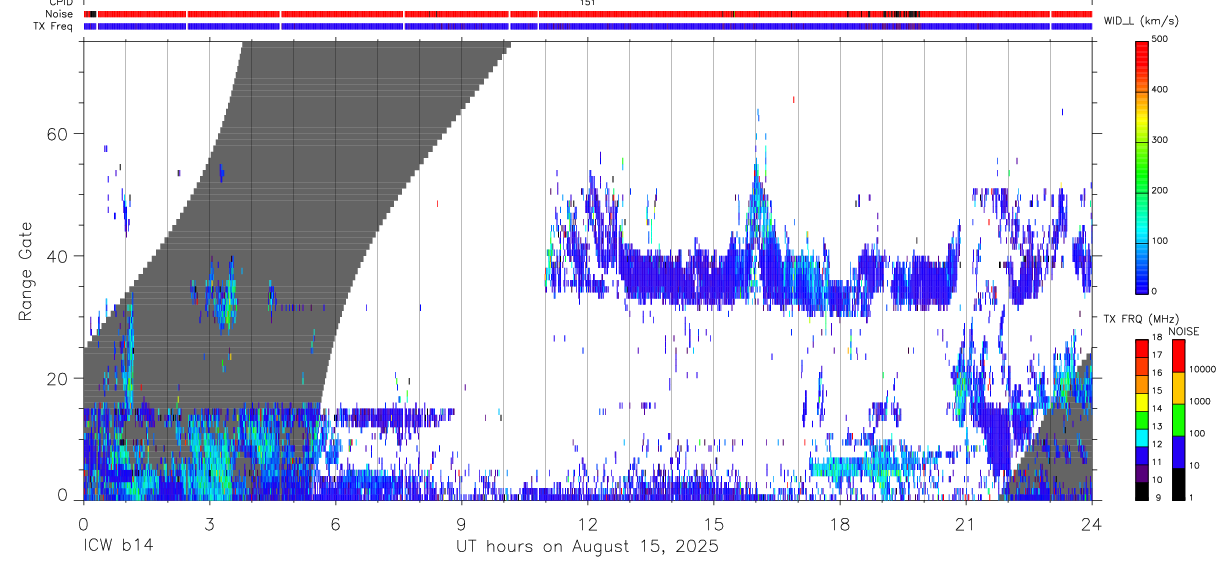Click the '10000' label in the NOISE legend
Viewport: 1228px width, 567px height.
coord(1203,370)
